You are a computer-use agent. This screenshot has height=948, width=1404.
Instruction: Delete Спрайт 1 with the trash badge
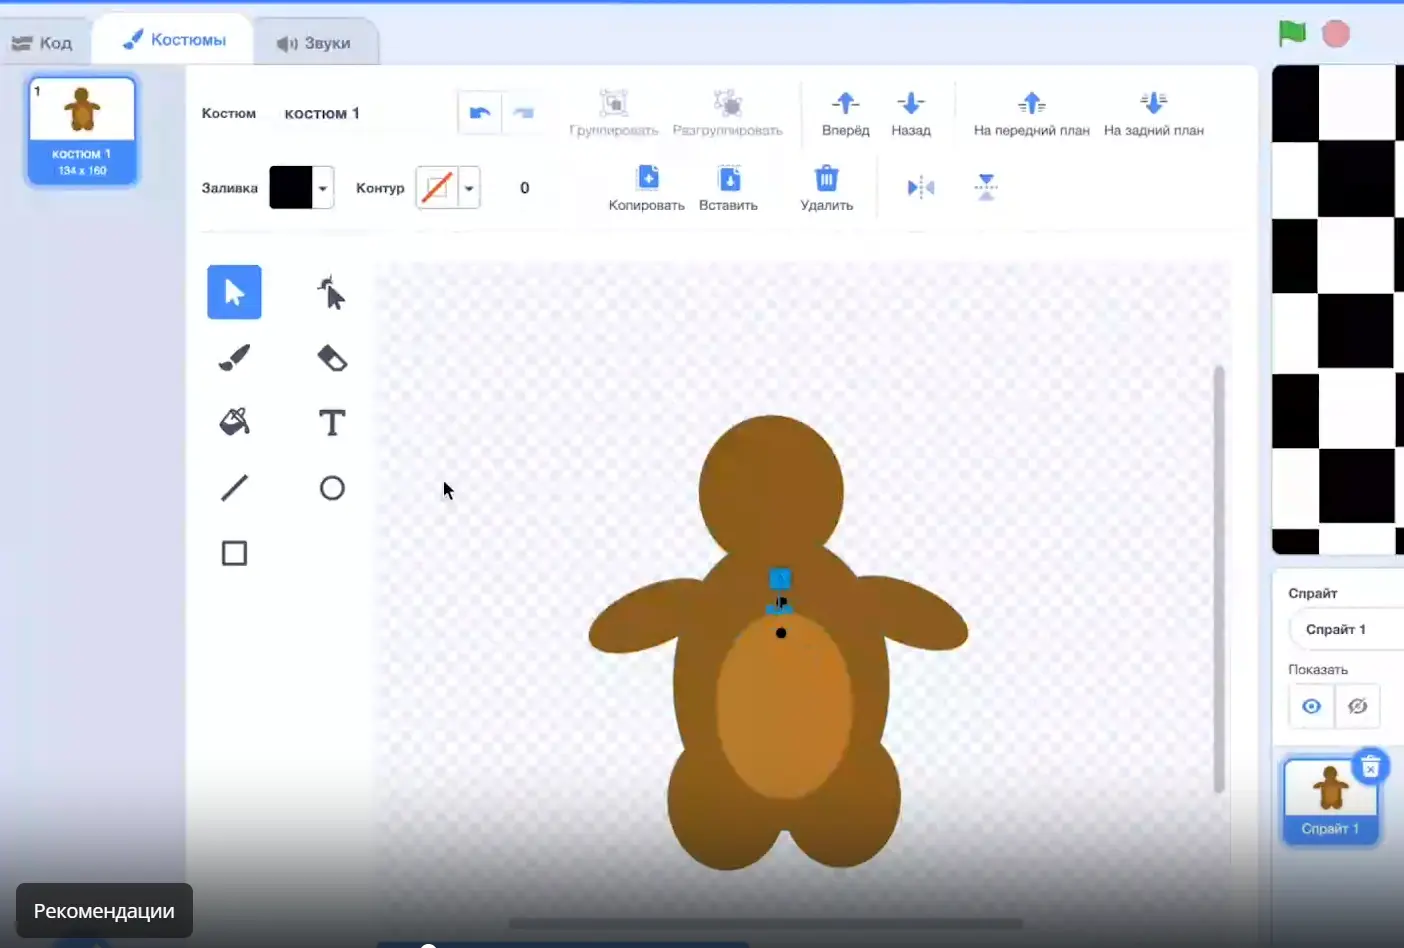coord(1370,767)
